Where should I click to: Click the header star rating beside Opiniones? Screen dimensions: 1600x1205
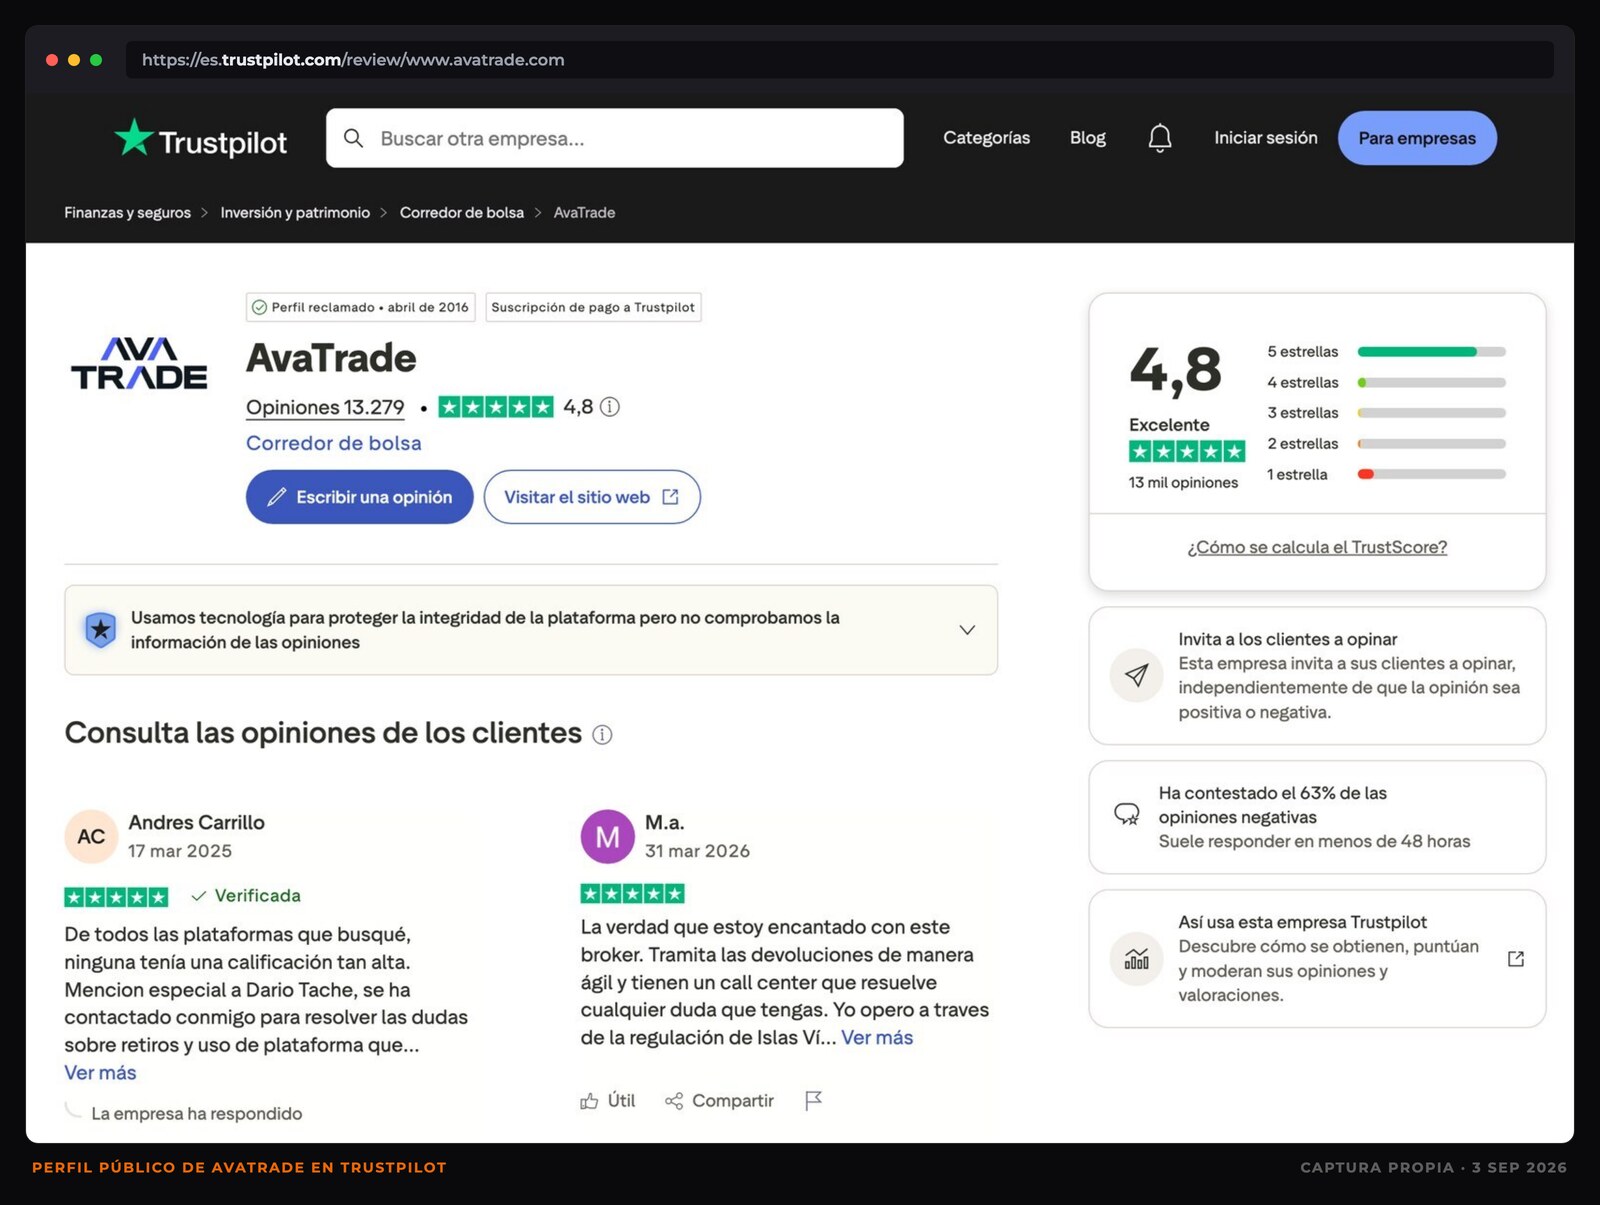click(x=495, y=407)
